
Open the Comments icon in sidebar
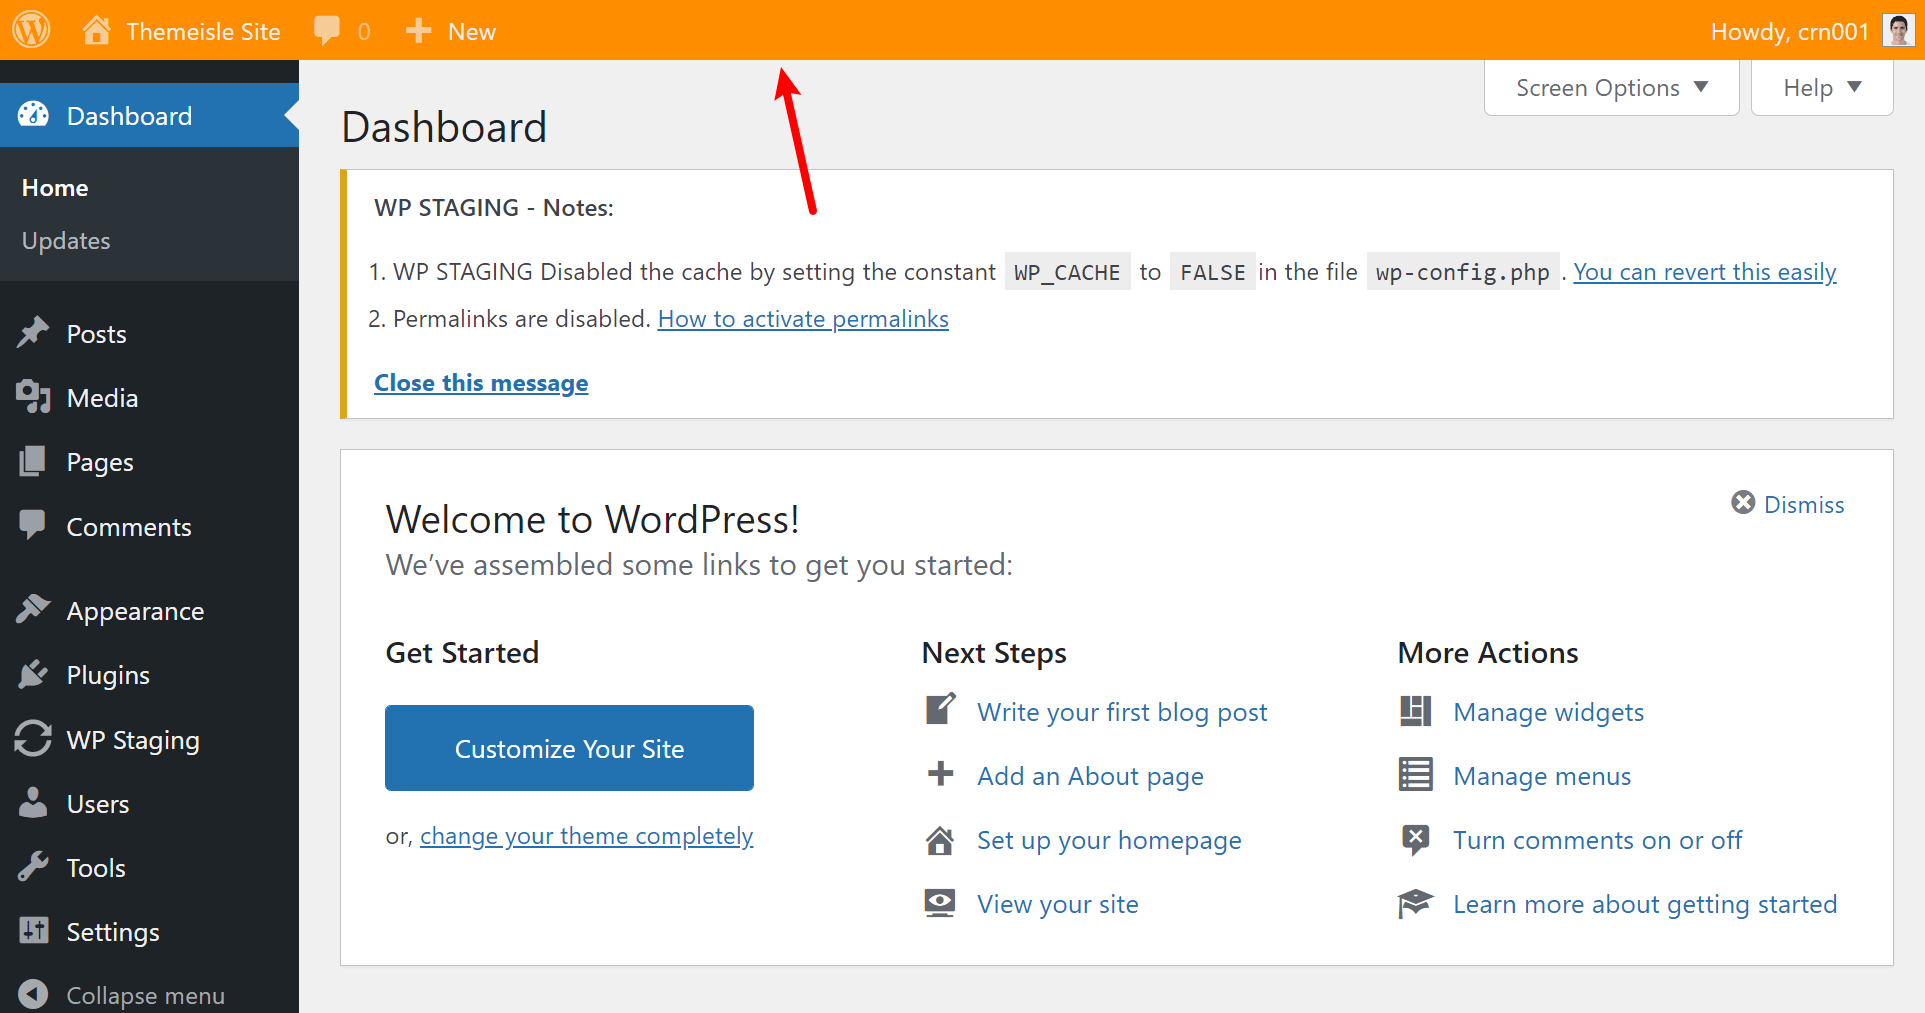tap(34, 526)
